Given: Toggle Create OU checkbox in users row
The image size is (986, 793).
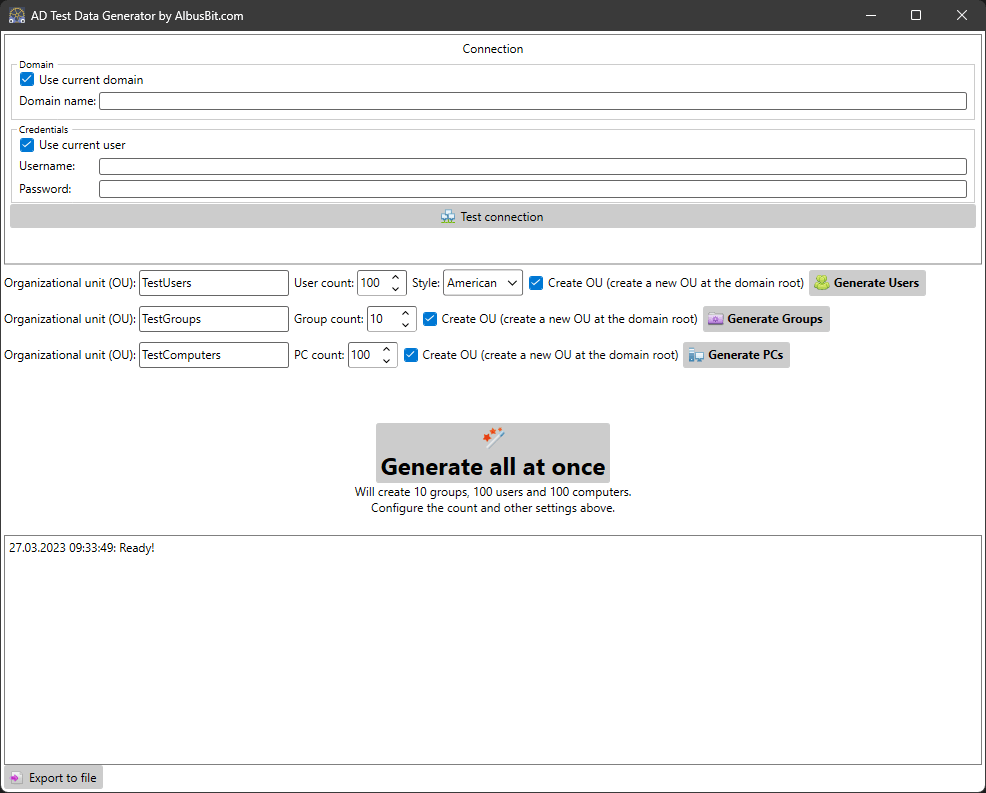Looking at the screenshot, I should click(536, 283).
